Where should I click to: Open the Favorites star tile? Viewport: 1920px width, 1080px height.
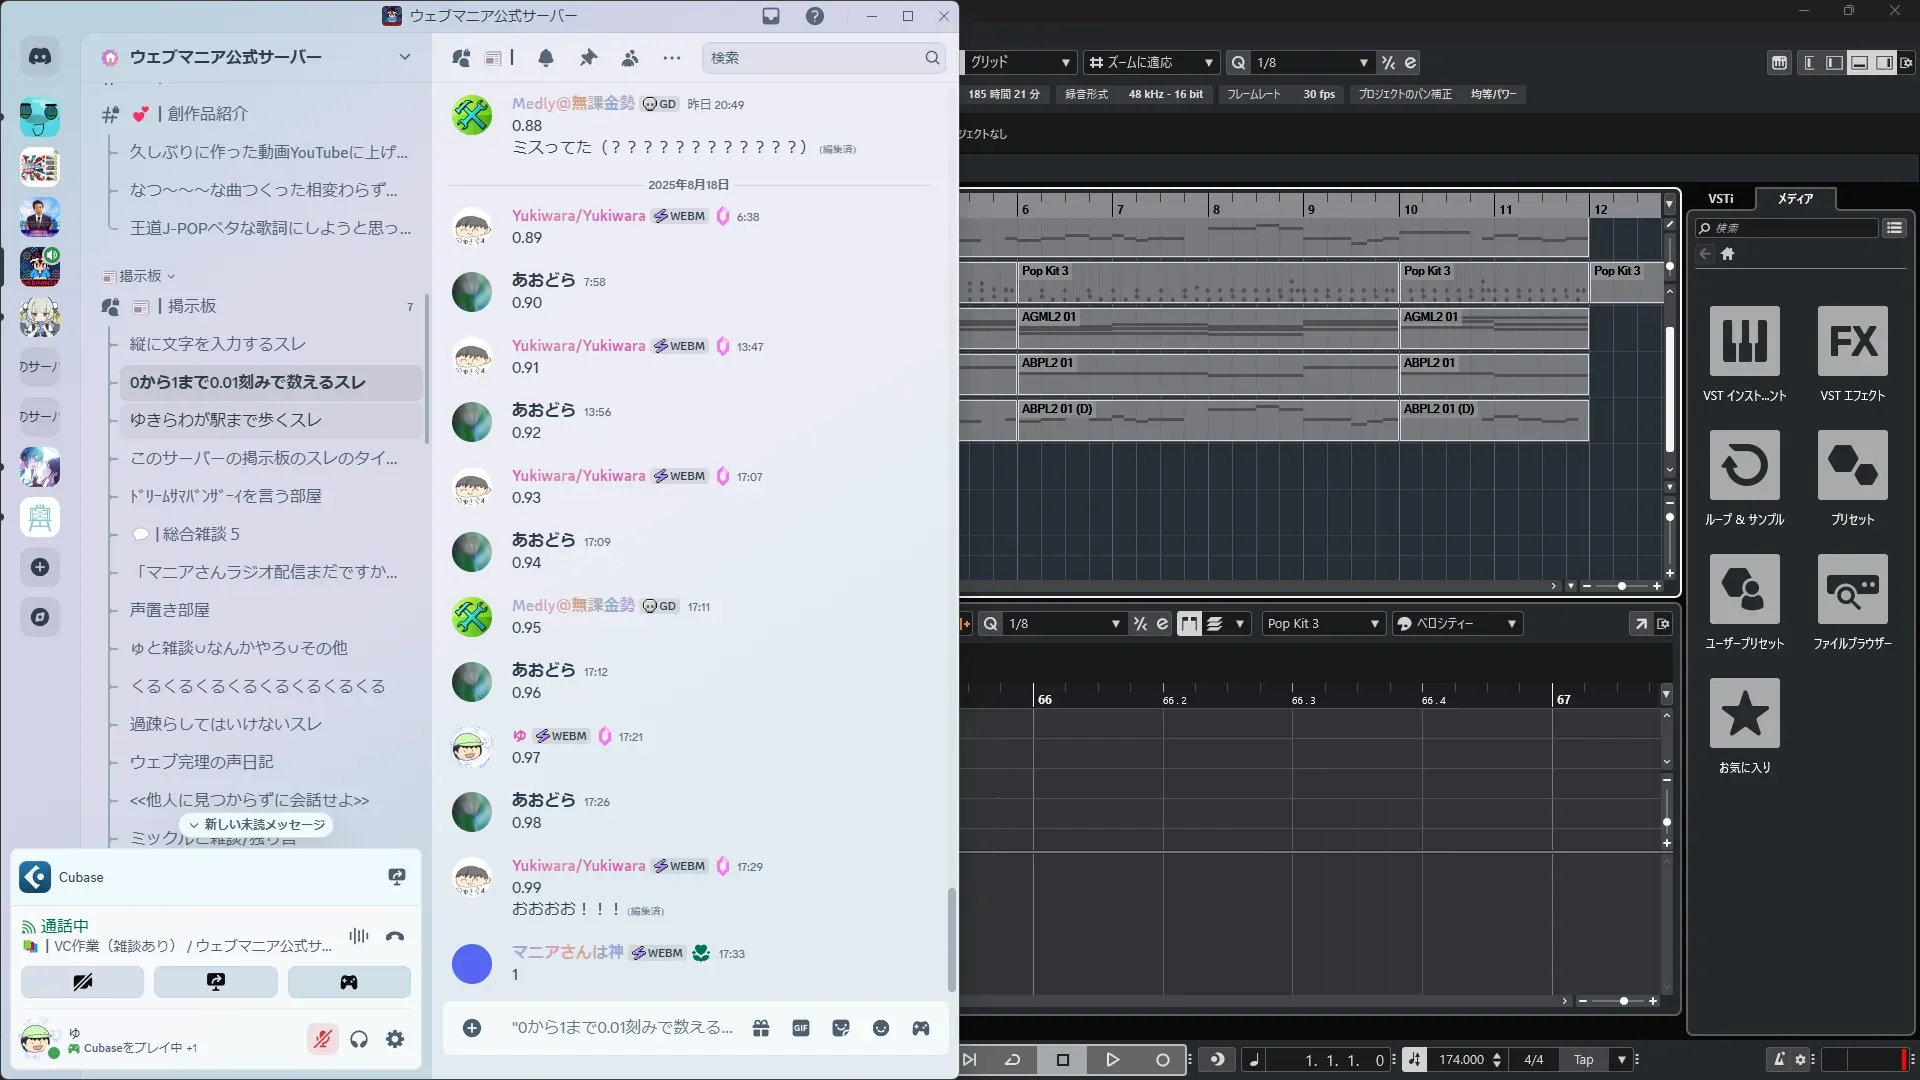click(1744, 714)
